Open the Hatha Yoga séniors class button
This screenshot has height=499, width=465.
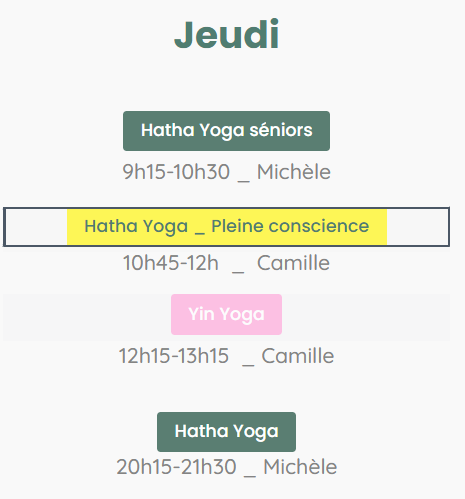pos(226,131)
